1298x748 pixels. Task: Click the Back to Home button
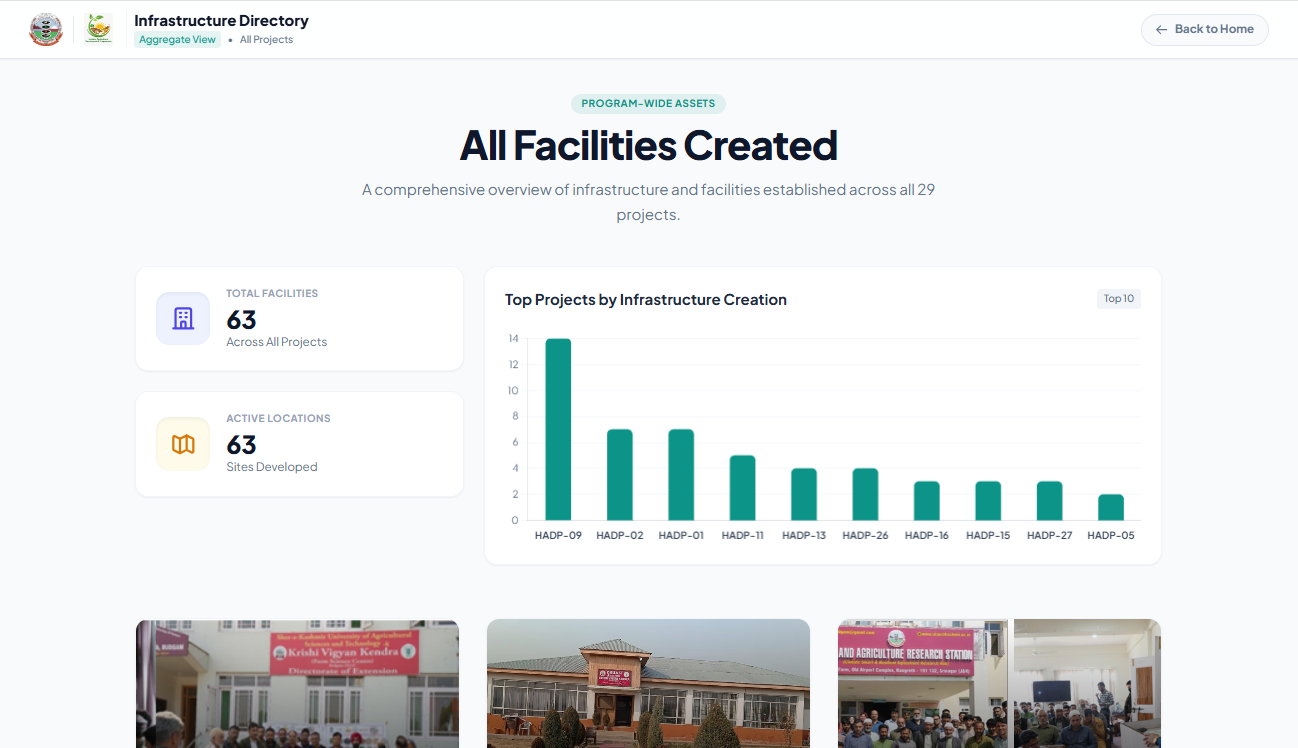[x=1204, y=29]
